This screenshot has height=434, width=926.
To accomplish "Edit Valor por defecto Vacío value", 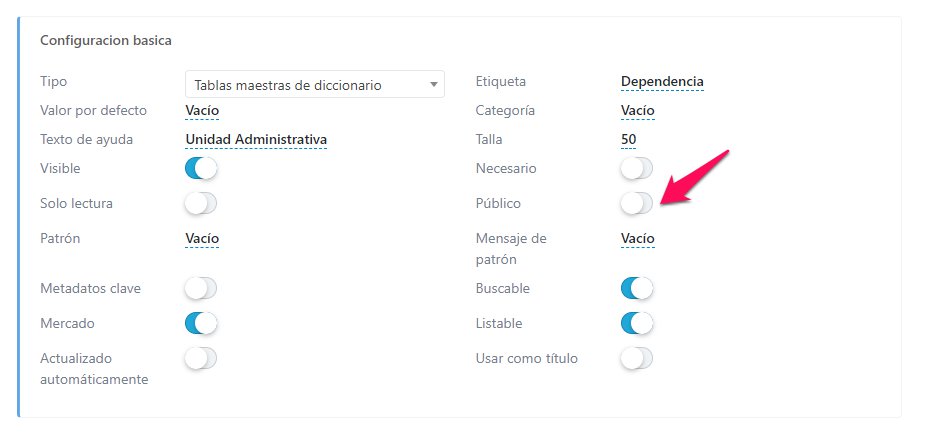I will (x=202, y=110).
